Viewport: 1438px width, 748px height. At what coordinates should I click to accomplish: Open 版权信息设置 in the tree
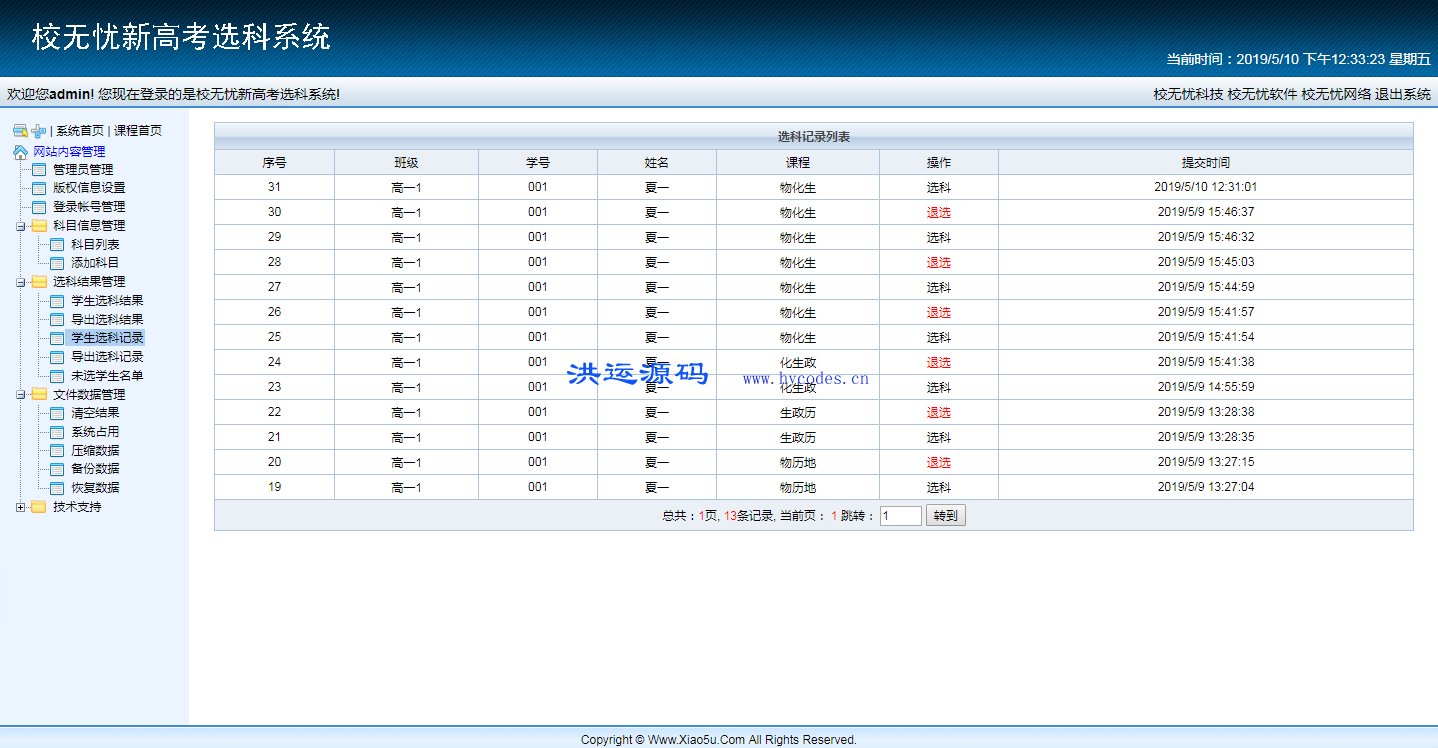point(89,188)
